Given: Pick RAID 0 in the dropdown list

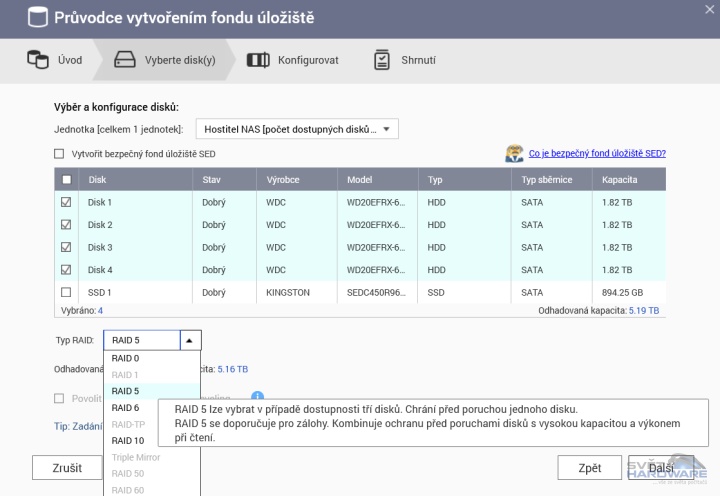Looking at the screenshot, I should coord(126,358).
